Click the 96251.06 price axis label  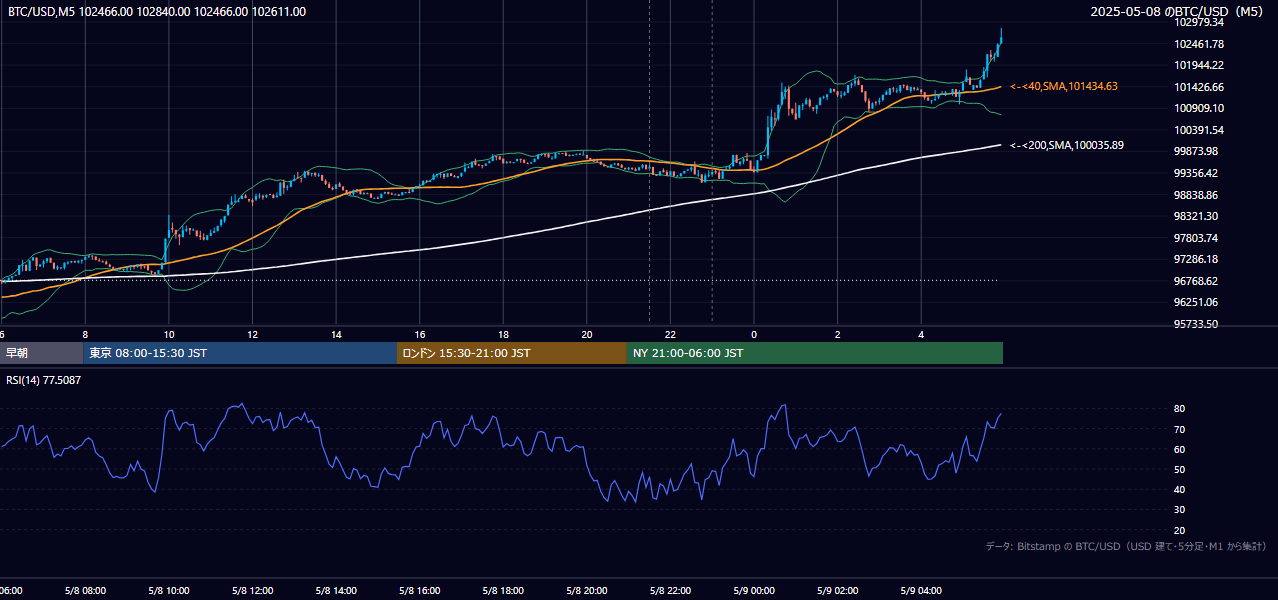(1196, 302)
